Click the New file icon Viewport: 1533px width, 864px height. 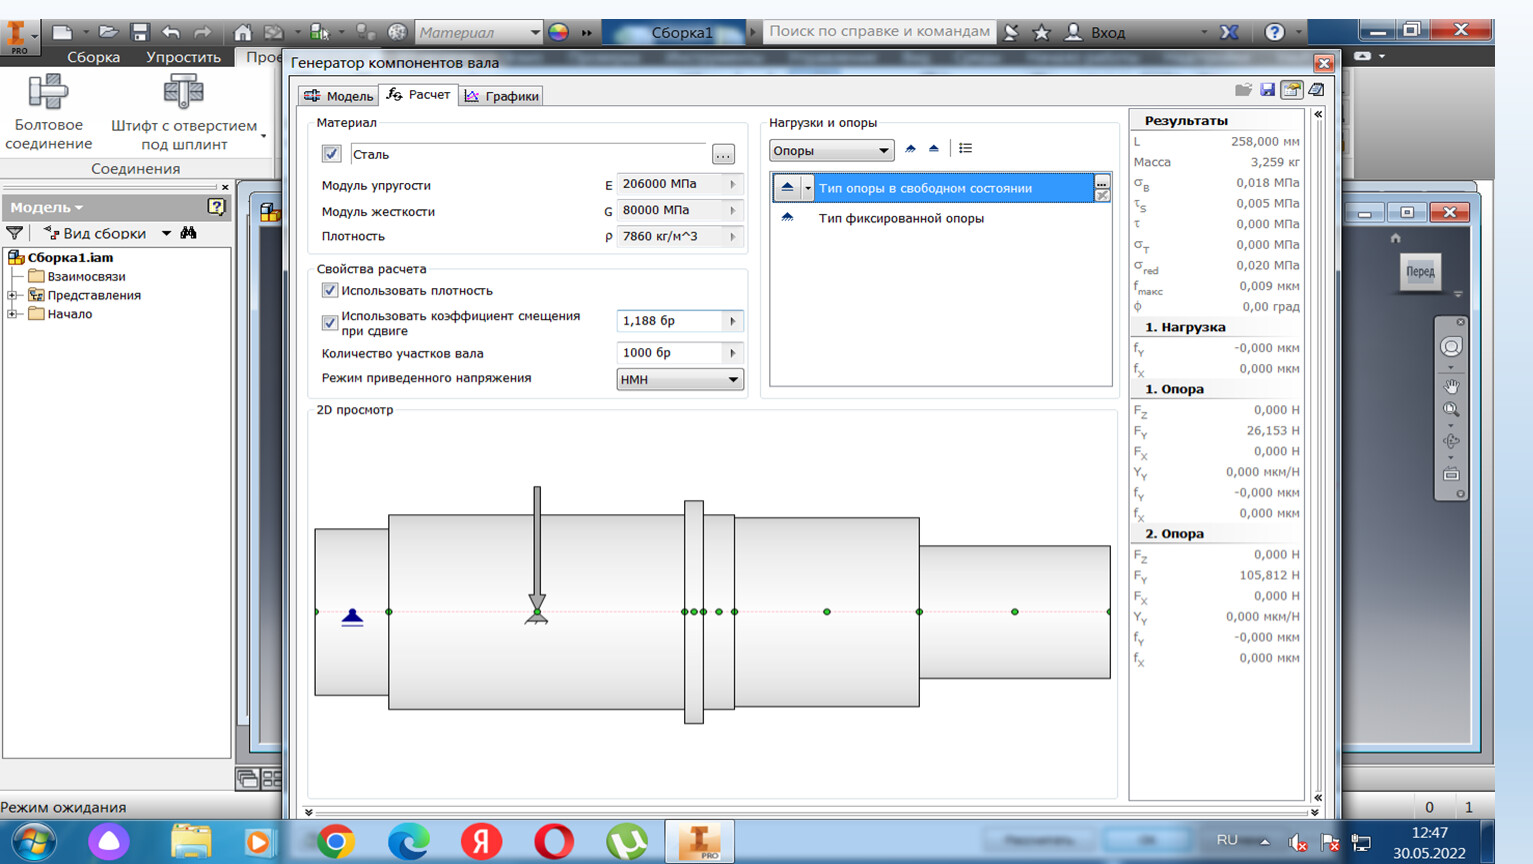[x=62, y=32]
